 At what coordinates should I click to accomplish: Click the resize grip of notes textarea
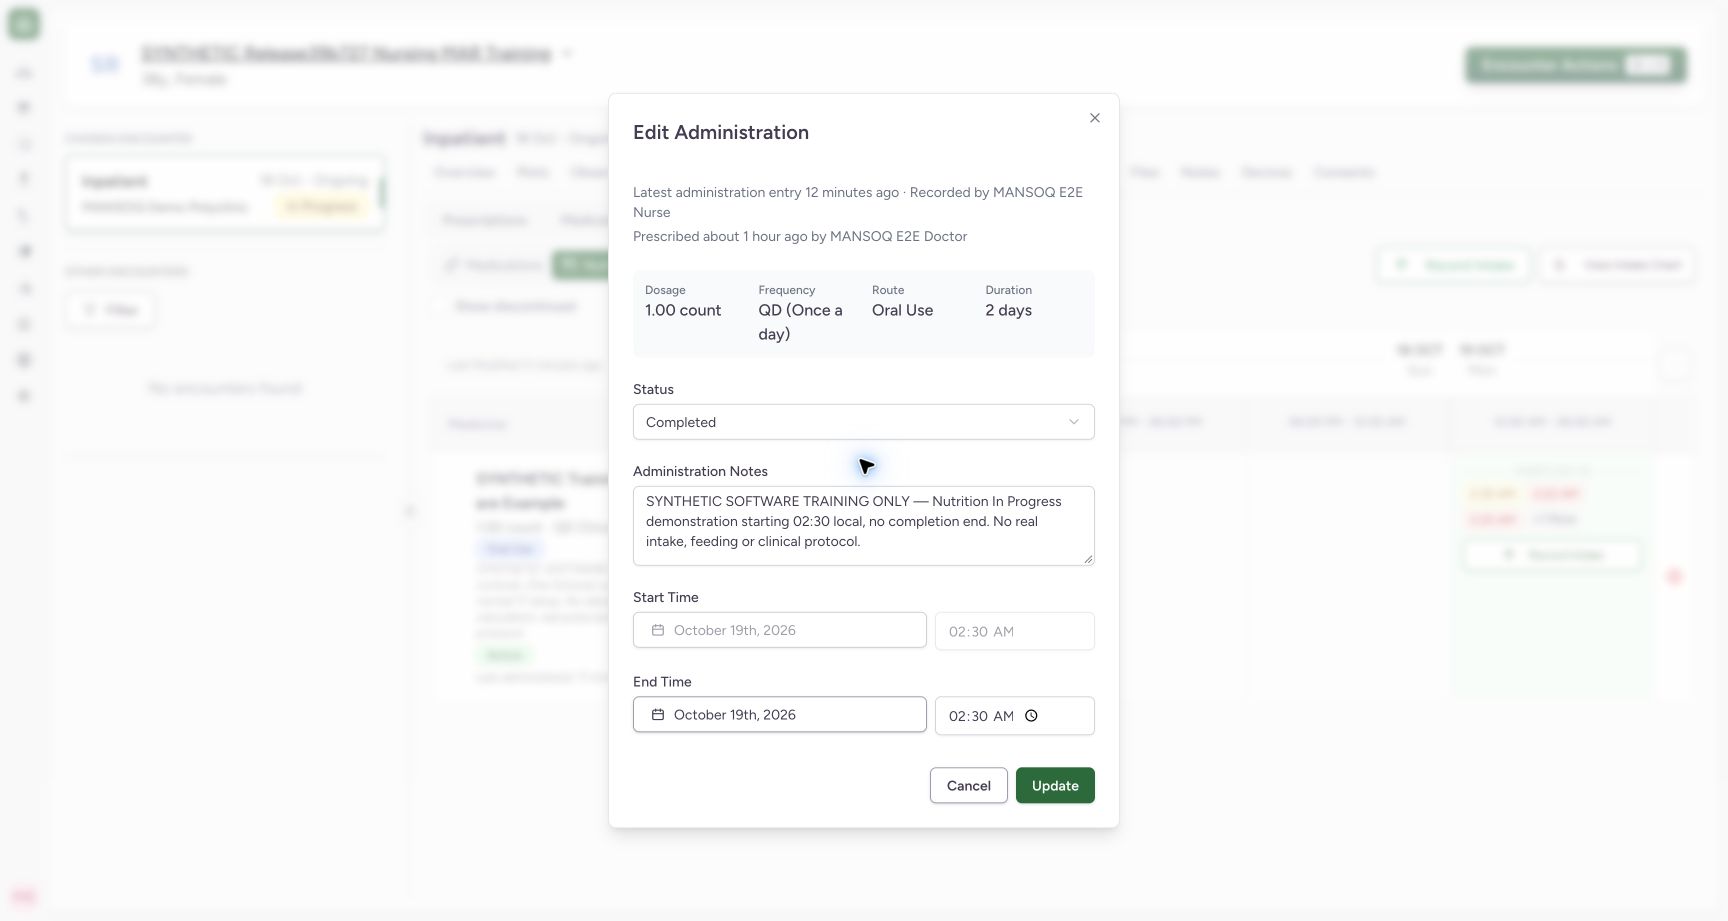pyautogui.click(x=1088, y=559)
